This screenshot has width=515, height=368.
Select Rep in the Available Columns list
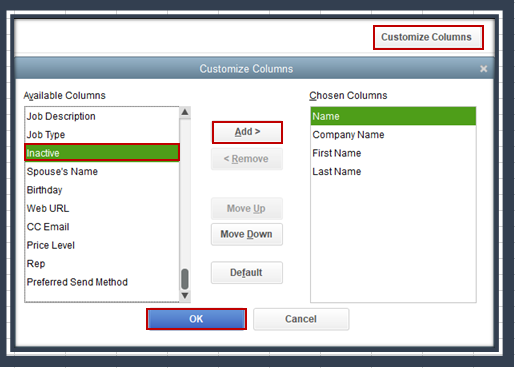coord(102,264)
